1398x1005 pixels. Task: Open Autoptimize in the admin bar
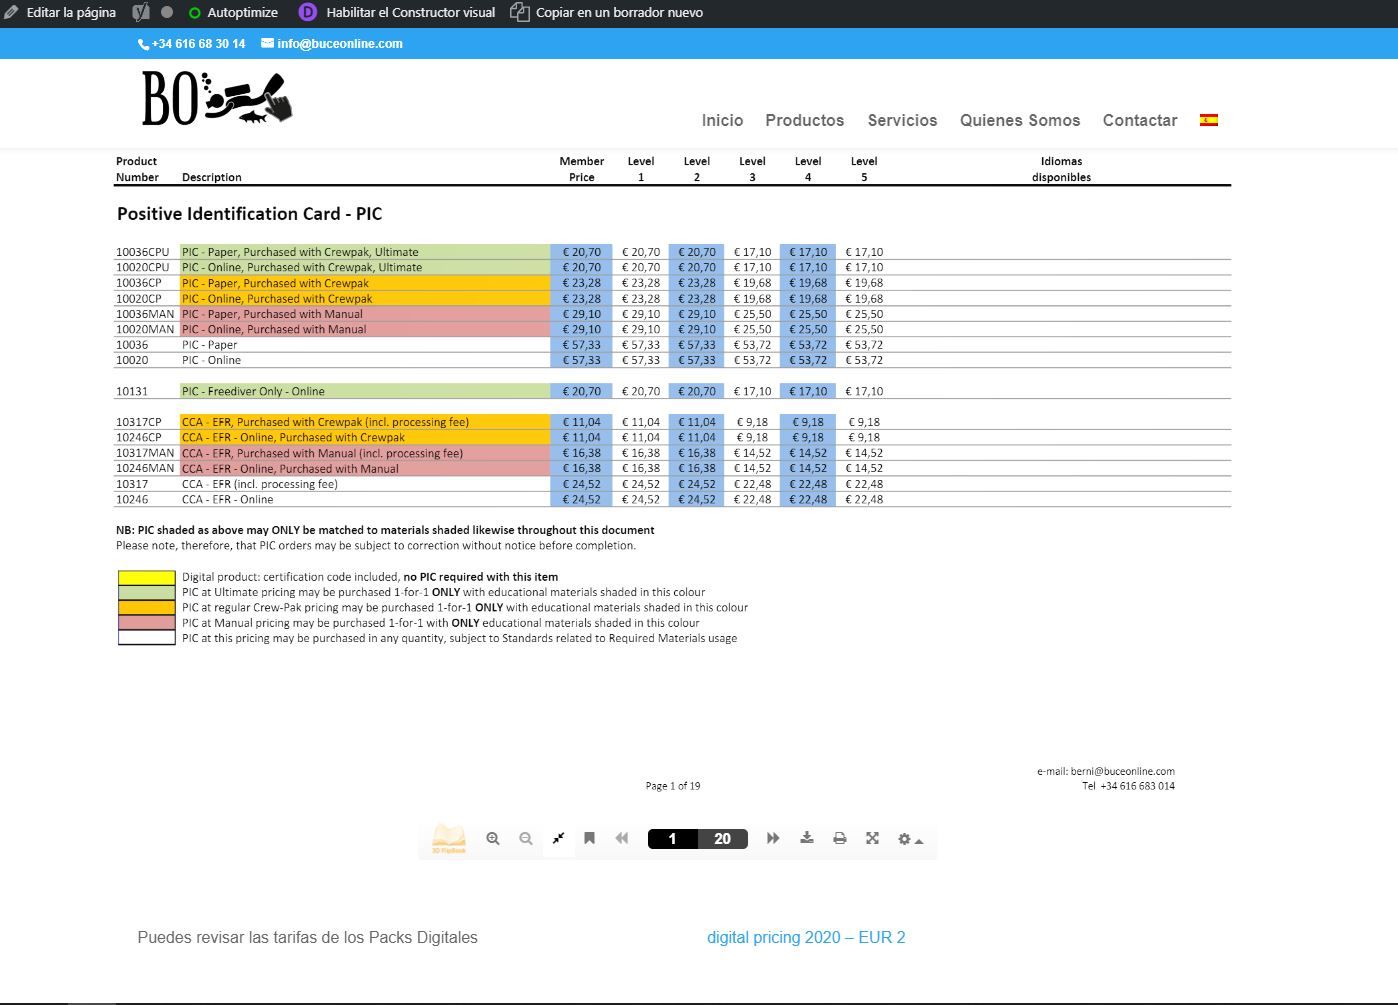point(242,13)
